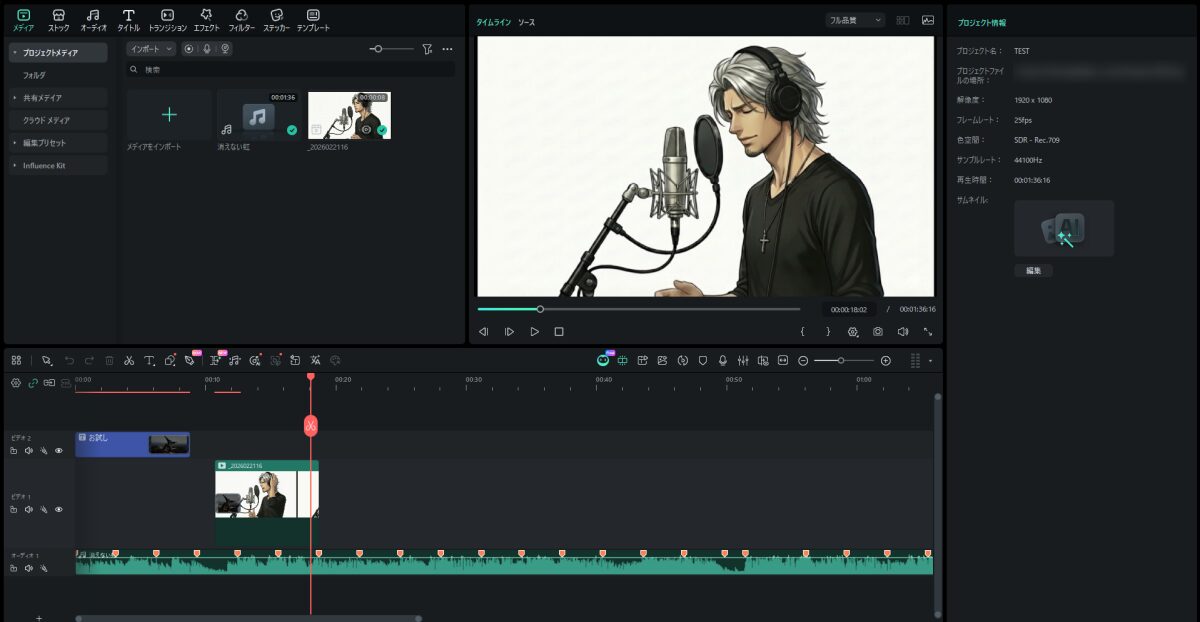Click the delete trash icon in timeline toolbar
Image resolution: width=1200 pixels, height=622 pixels.
(x=109, y=360)
